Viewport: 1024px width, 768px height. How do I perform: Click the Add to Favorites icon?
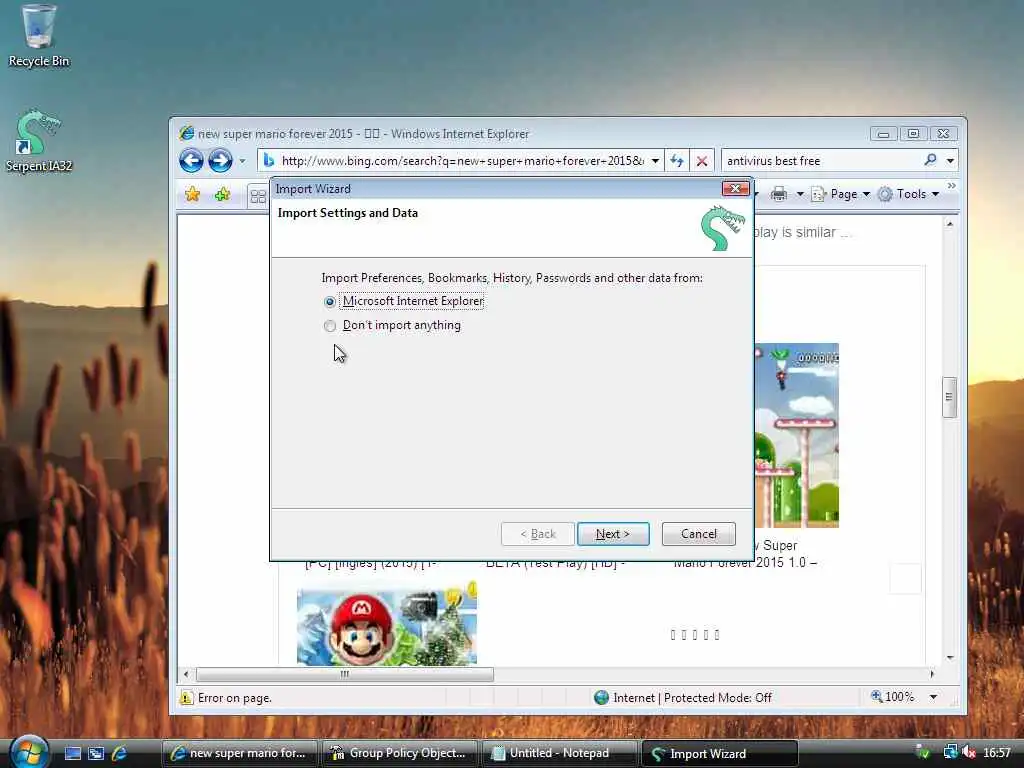pyautogui.click(x=223, y=194)
